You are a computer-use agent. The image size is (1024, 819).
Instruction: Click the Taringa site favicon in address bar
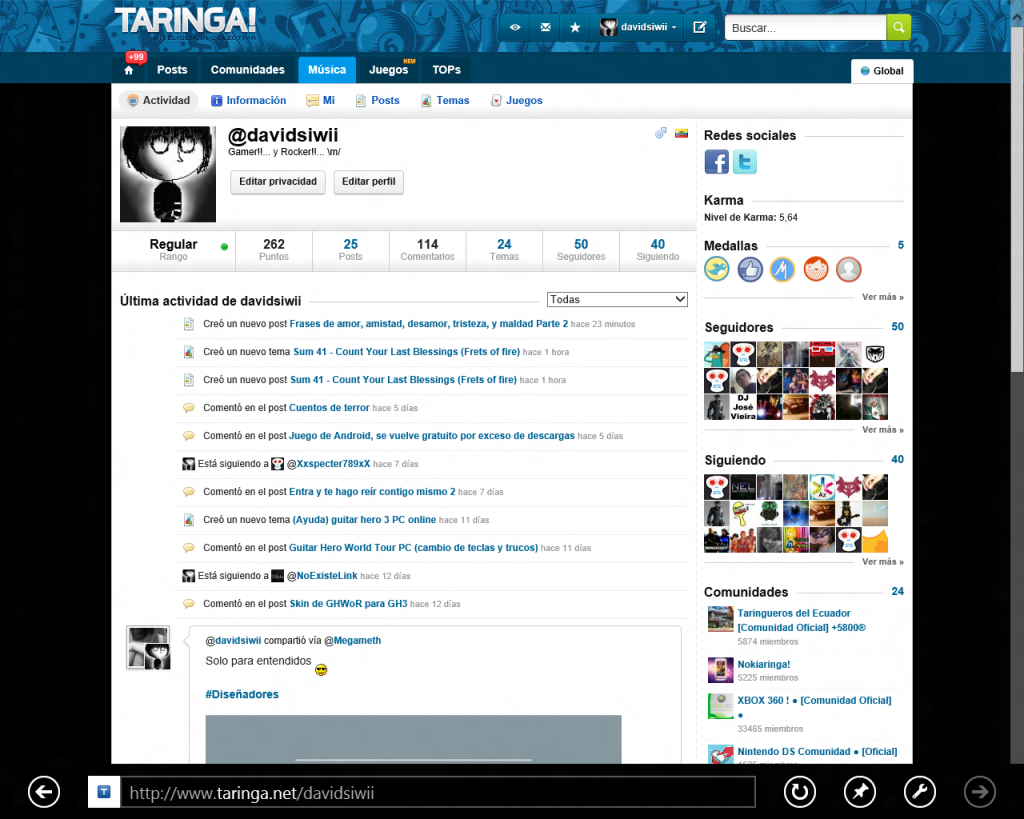tap(104, 792)
